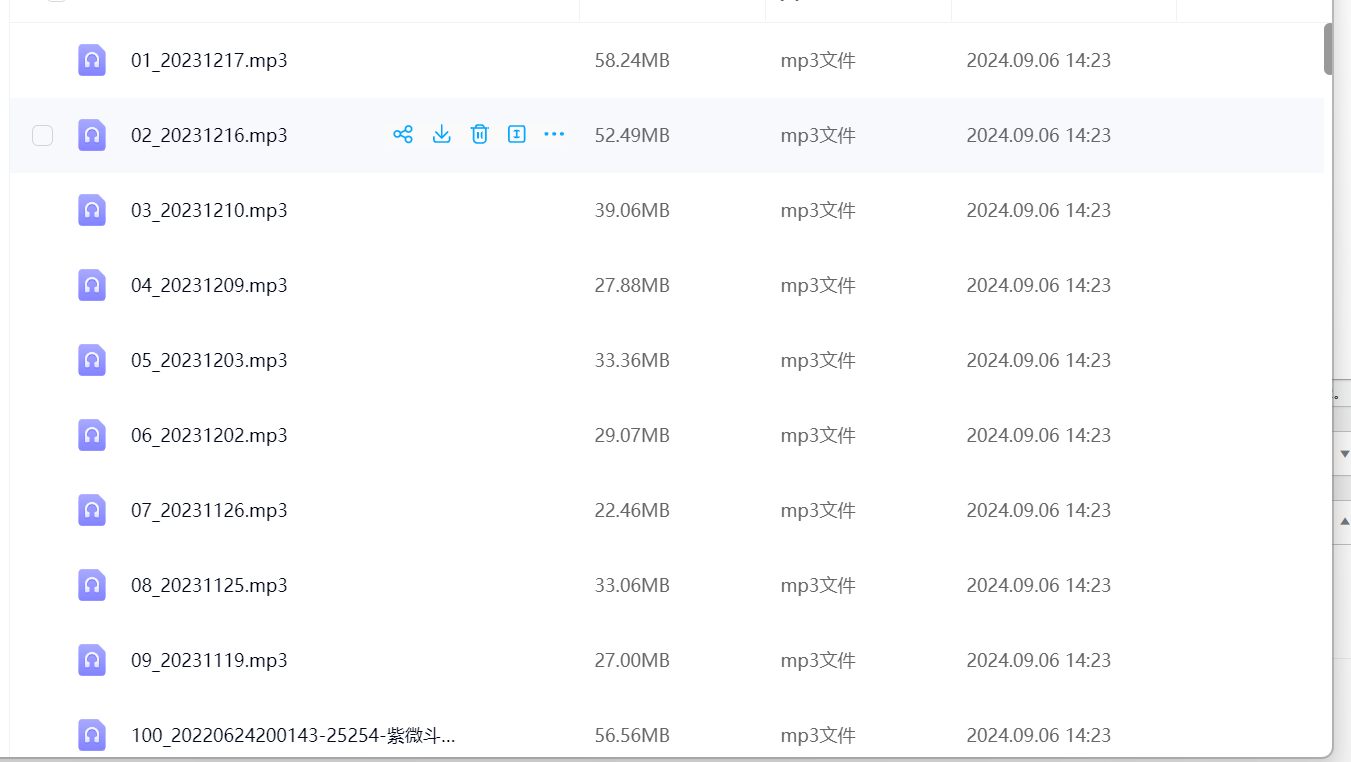This screenshot has height=762, width=1351.
Task: Delete 02_20231216.mp3 via trash icon
Action: pos(480,135)
